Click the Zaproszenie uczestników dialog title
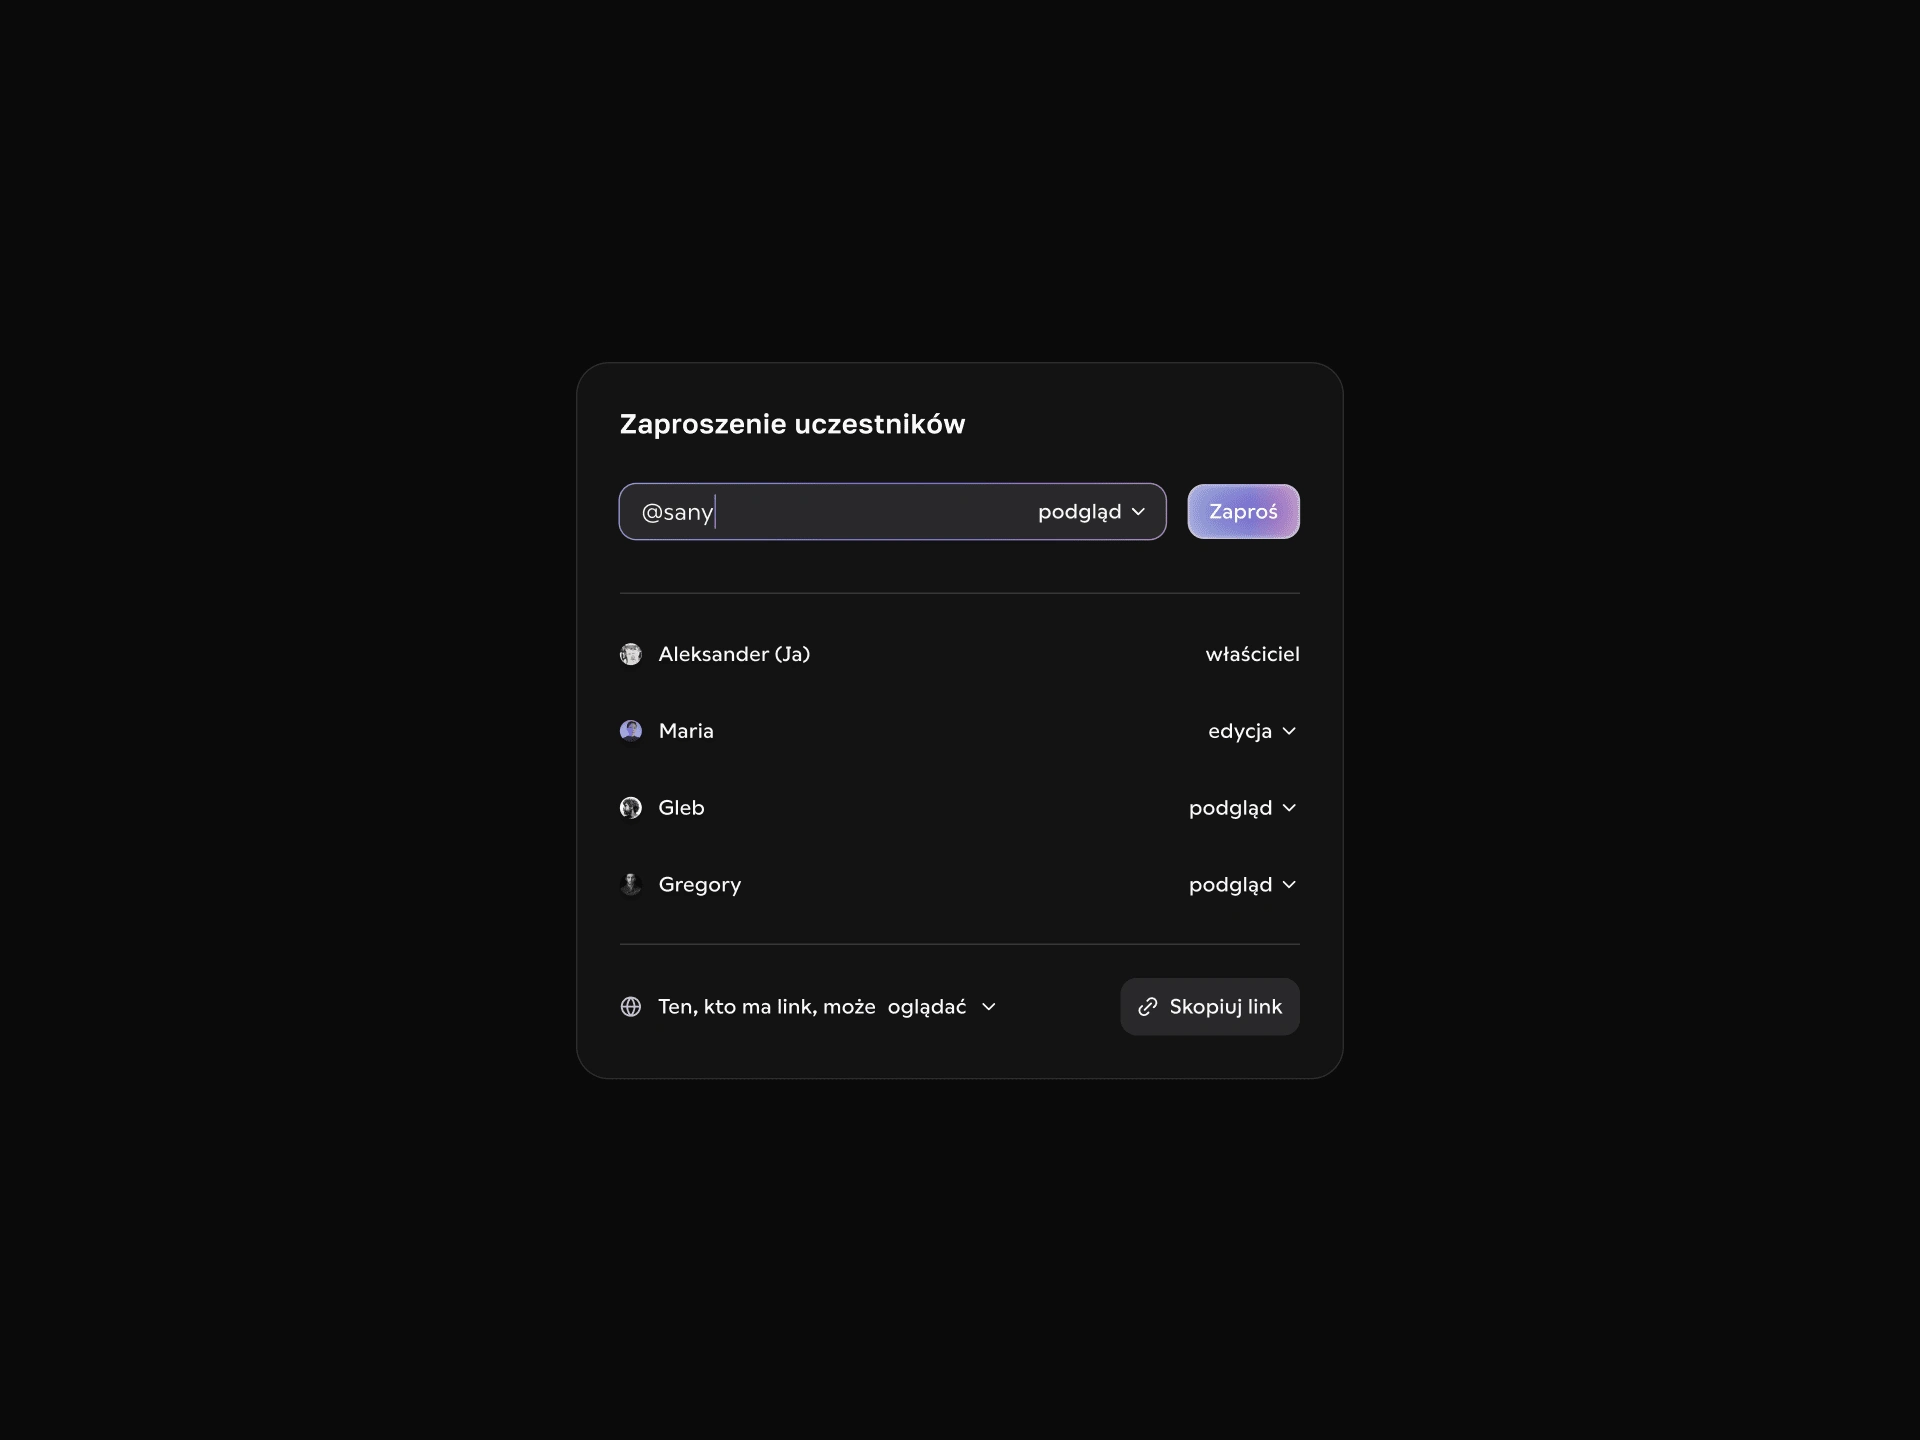 point(792,424)
